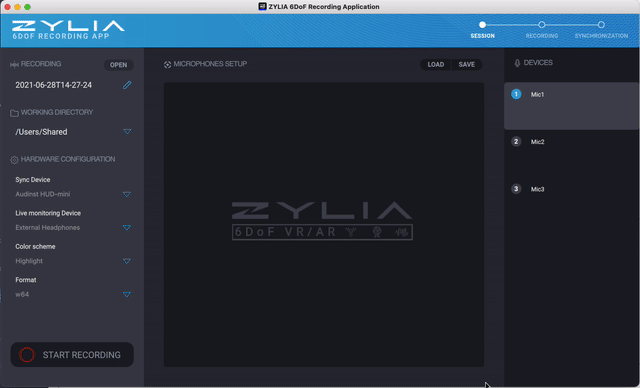Screen dimensions: 640x388
Task: Click the Sync Device label
Action: coord(33,180)
